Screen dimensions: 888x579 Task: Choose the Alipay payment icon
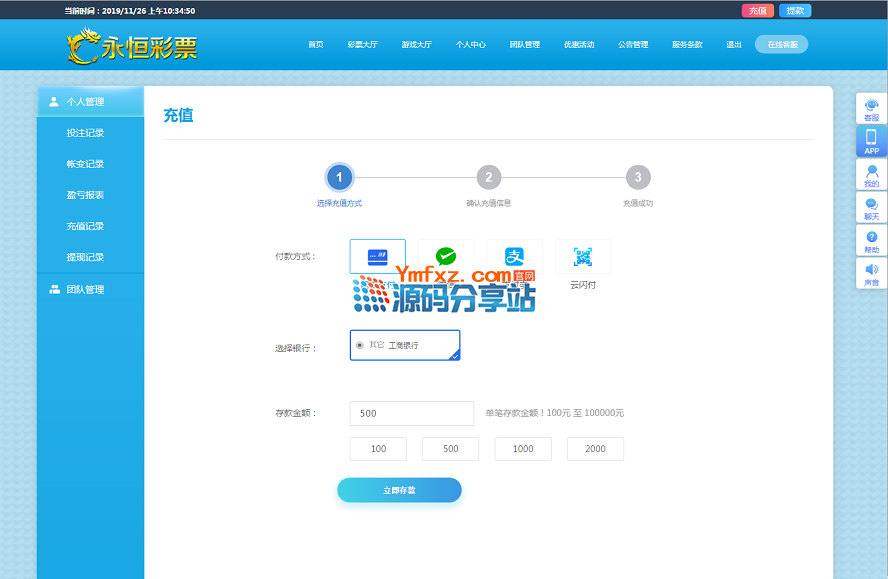click(x=514, y=257)
